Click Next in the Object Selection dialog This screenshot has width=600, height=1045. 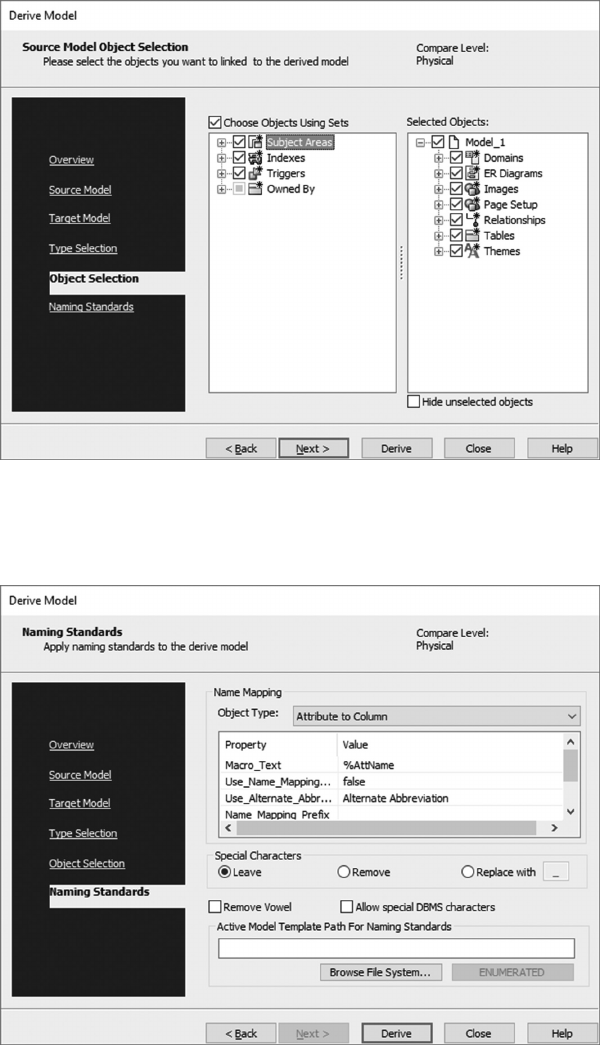(313, 449)
